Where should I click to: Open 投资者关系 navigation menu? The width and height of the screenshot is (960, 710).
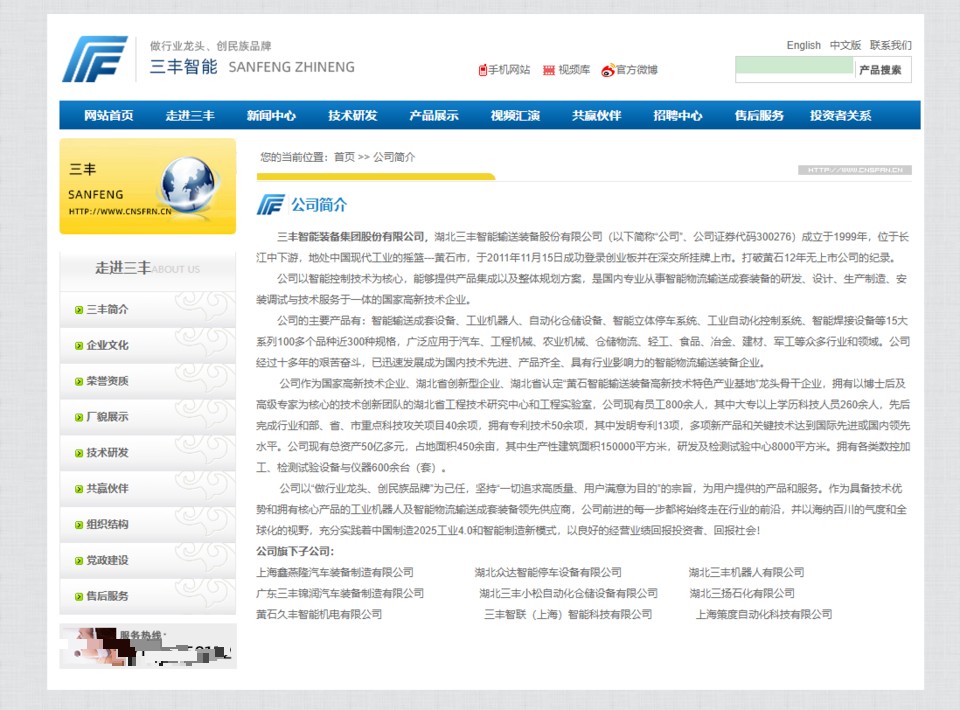841,115
